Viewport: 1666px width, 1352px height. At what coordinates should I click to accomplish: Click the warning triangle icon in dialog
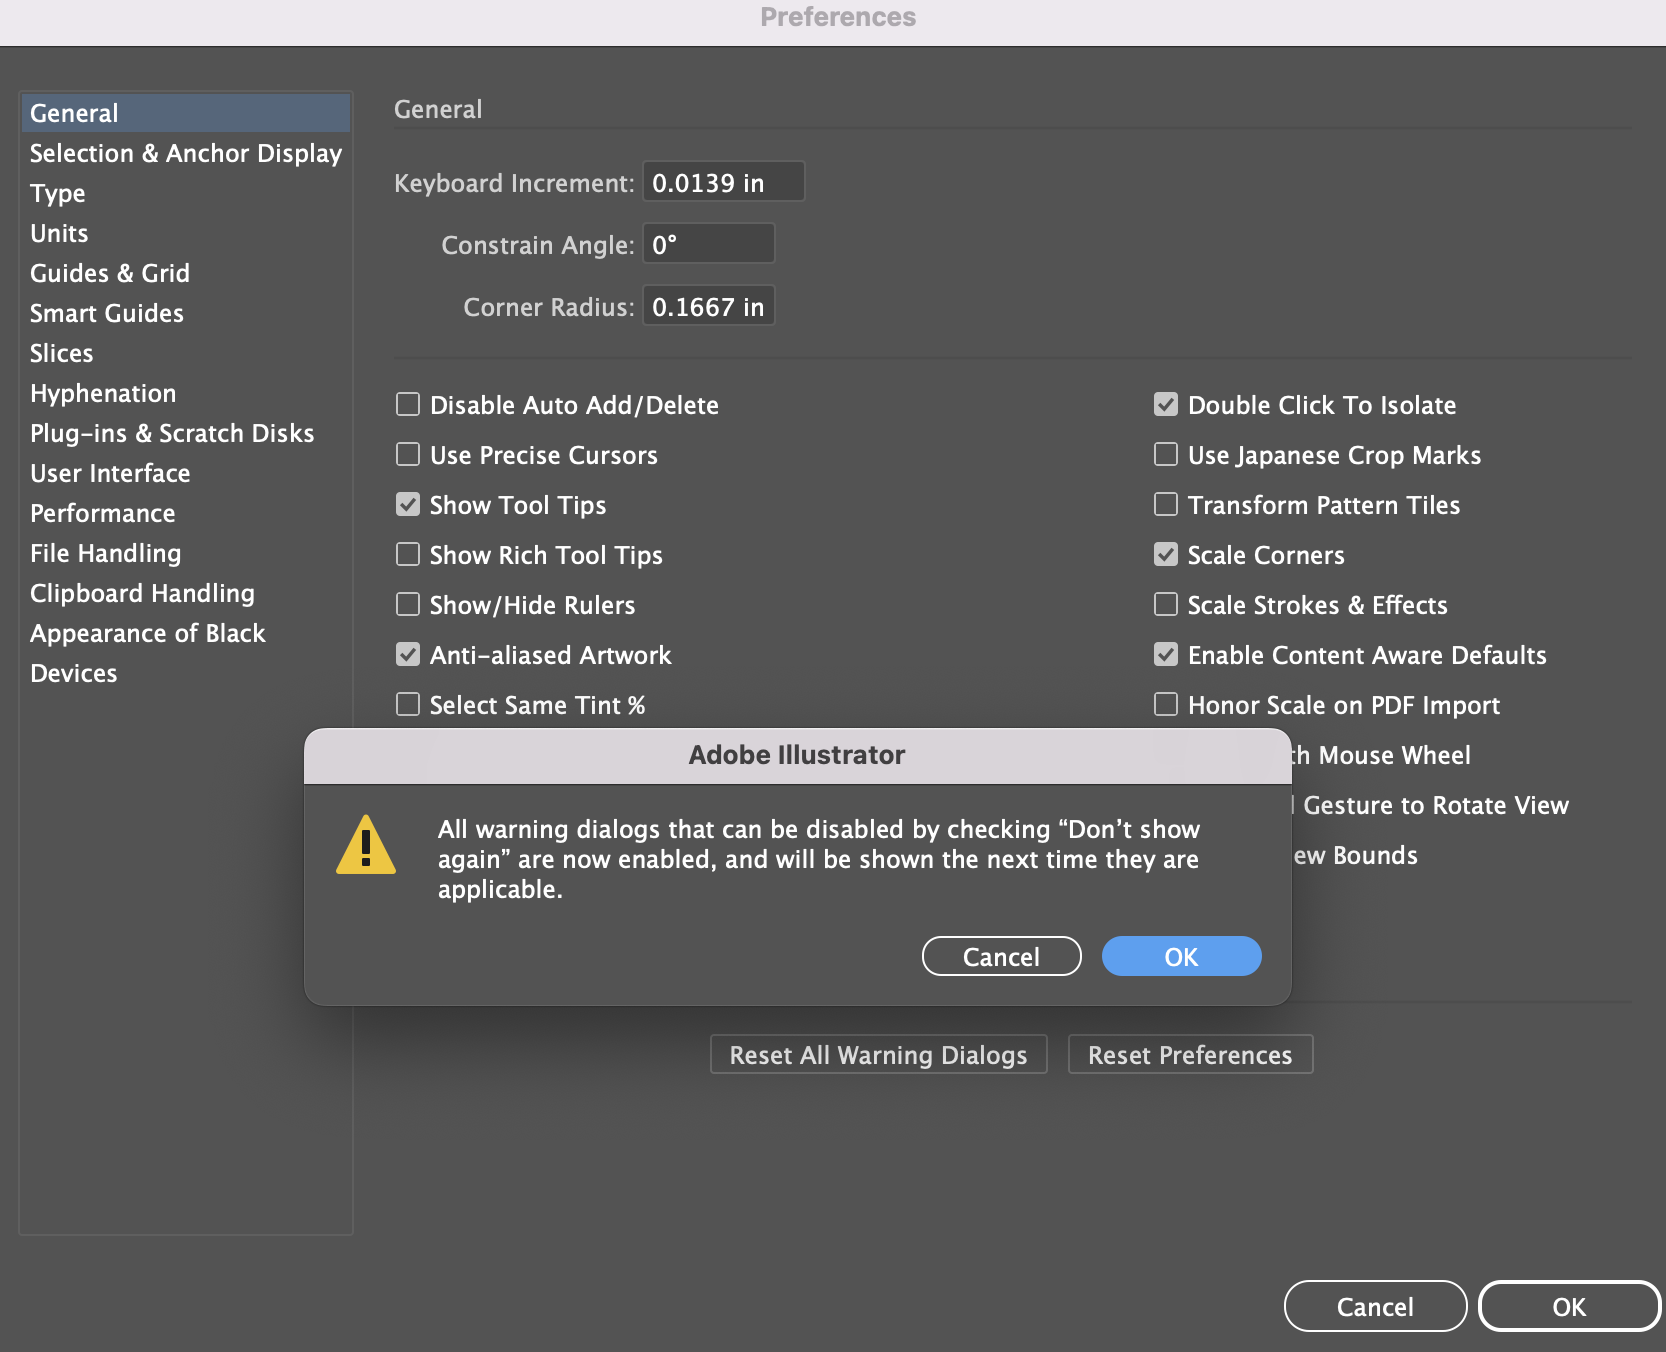366,845
